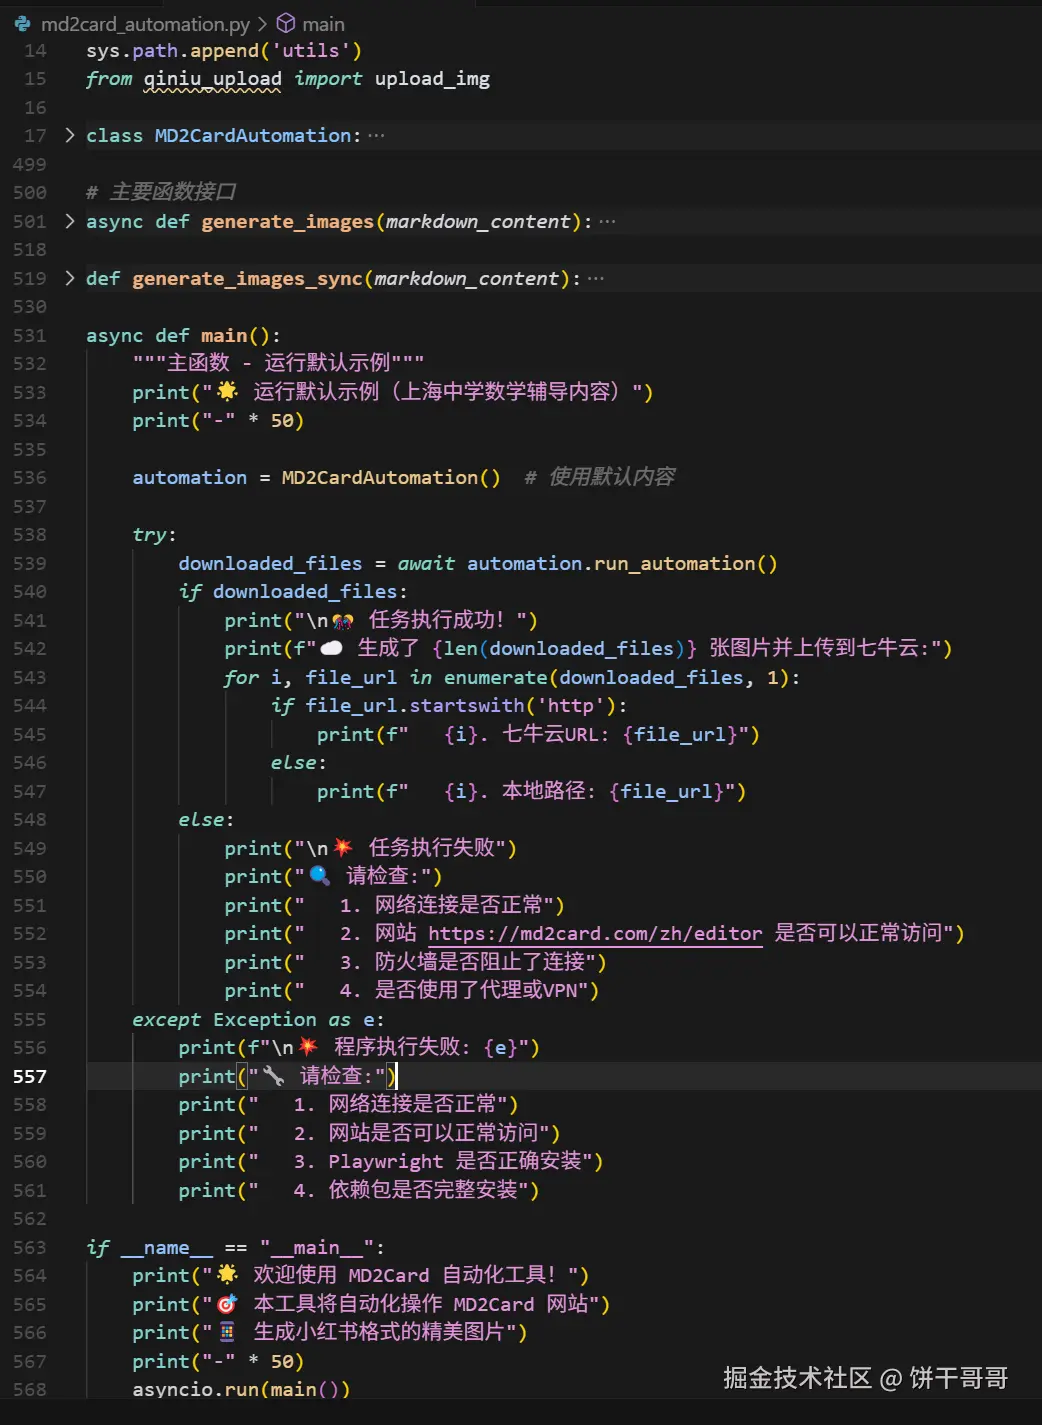The height and width of the screenshot is (1425, 1042).
Task: Expand the folded class MD2CardAutomation
Action: coord(69,135)
